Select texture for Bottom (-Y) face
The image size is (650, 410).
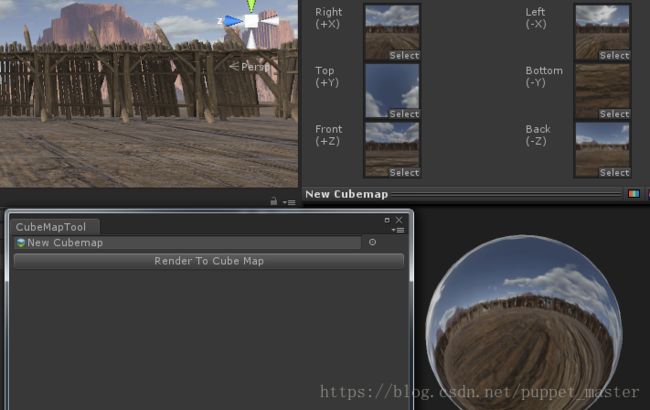coord(614,114)
